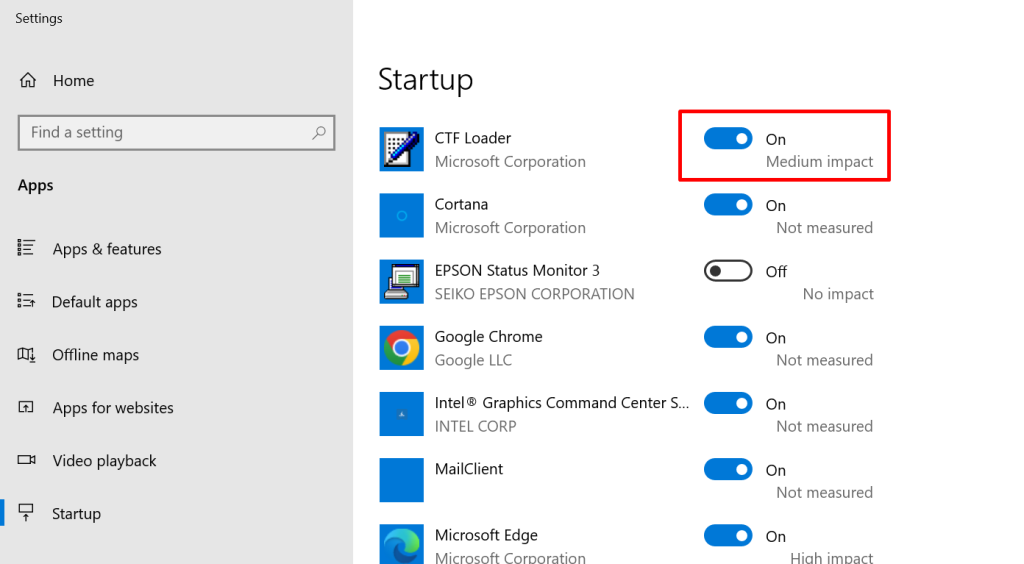
Task: Disable Intel Graphics Command Center toggle
Action: 728,403
